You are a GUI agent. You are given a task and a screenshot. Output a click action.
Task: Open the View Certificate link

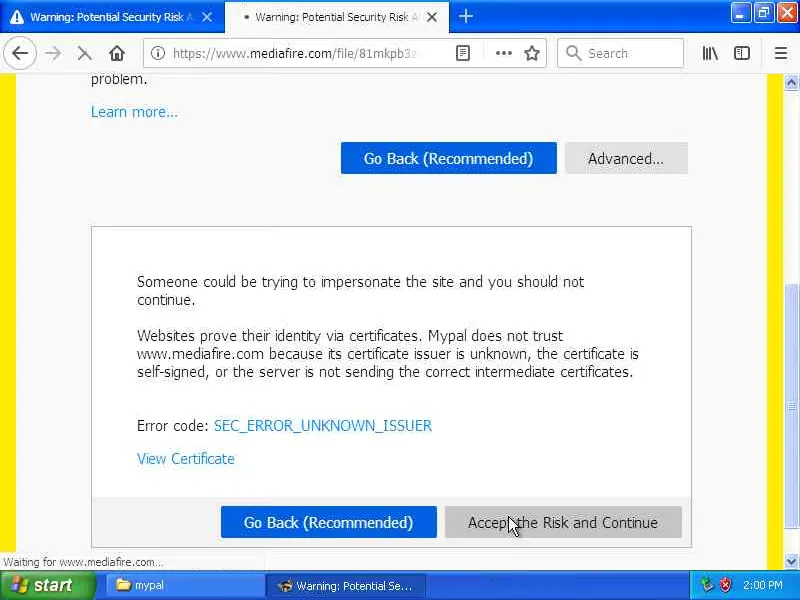tap(186, 459)
